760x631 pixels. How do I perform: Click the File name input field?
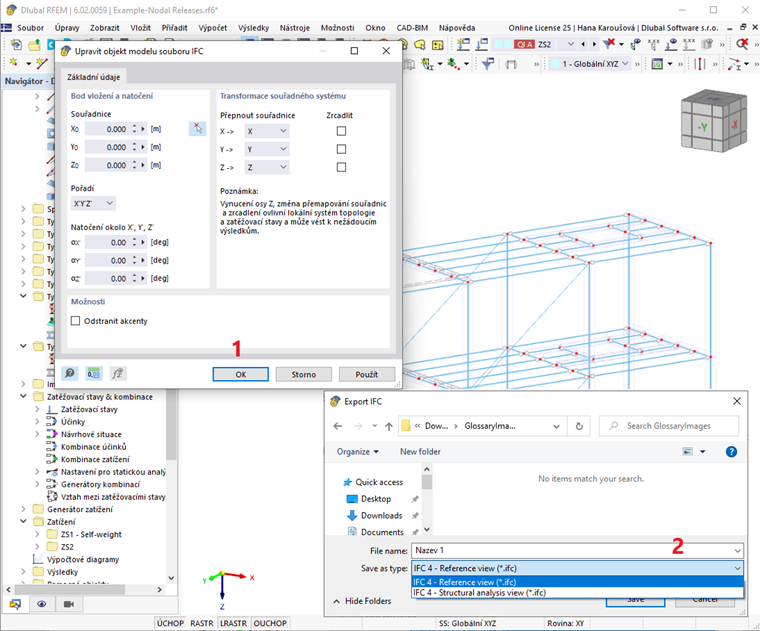click(x=577, y=551)
